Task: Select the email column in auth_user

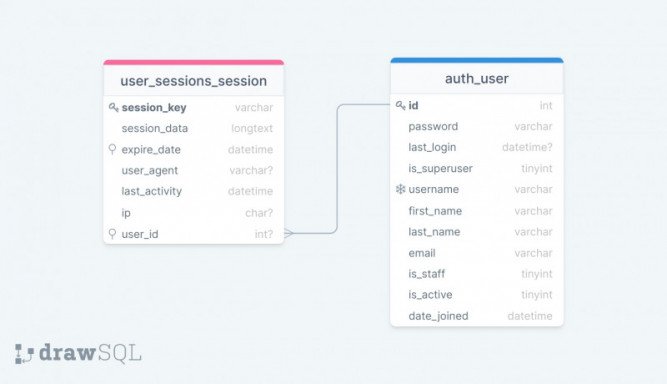Action: pyautogui.click(x=477, y=253)
